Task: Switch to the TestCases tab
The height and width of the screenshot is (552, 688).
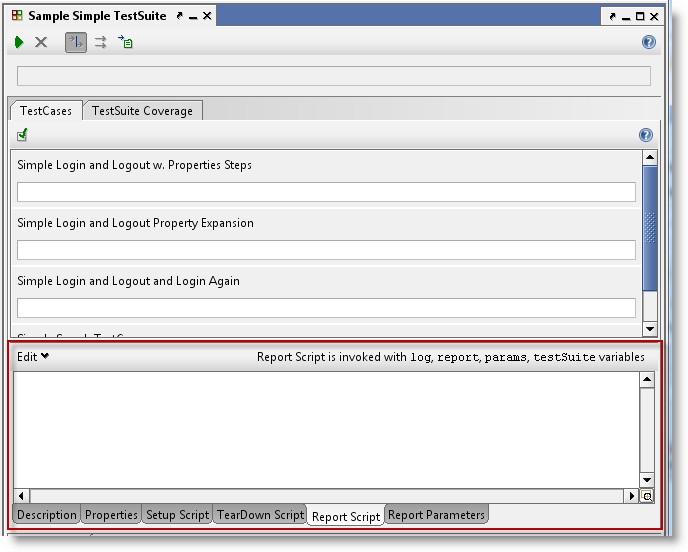Action: coord(46,111)
